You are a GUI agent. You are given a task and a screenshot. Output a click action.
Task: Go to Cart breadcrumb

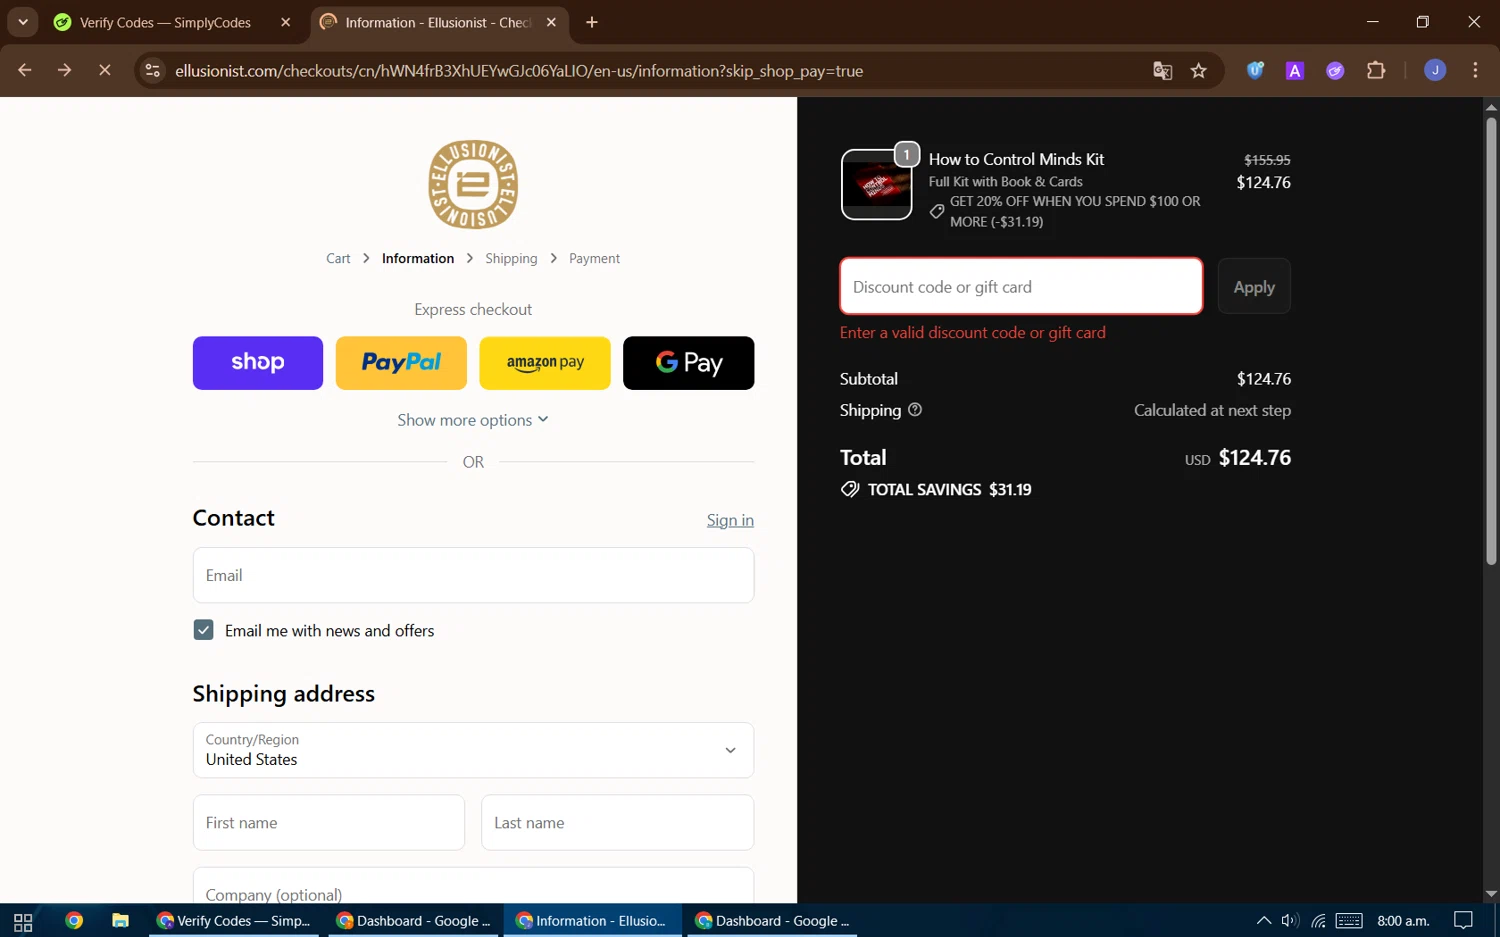click(x=338, y=258)
